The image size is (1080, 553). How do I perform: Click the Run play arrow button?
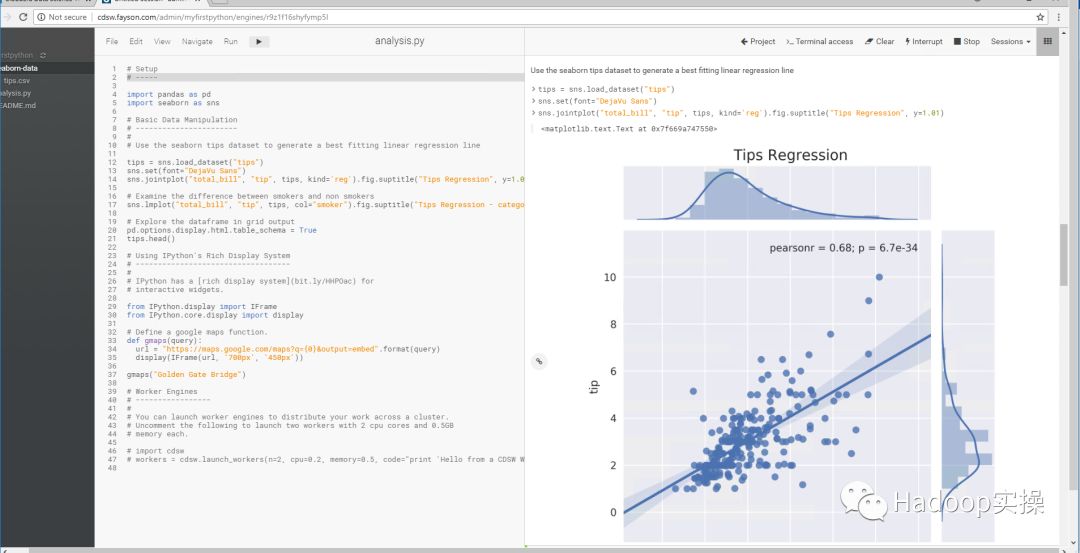click(259, 42)
